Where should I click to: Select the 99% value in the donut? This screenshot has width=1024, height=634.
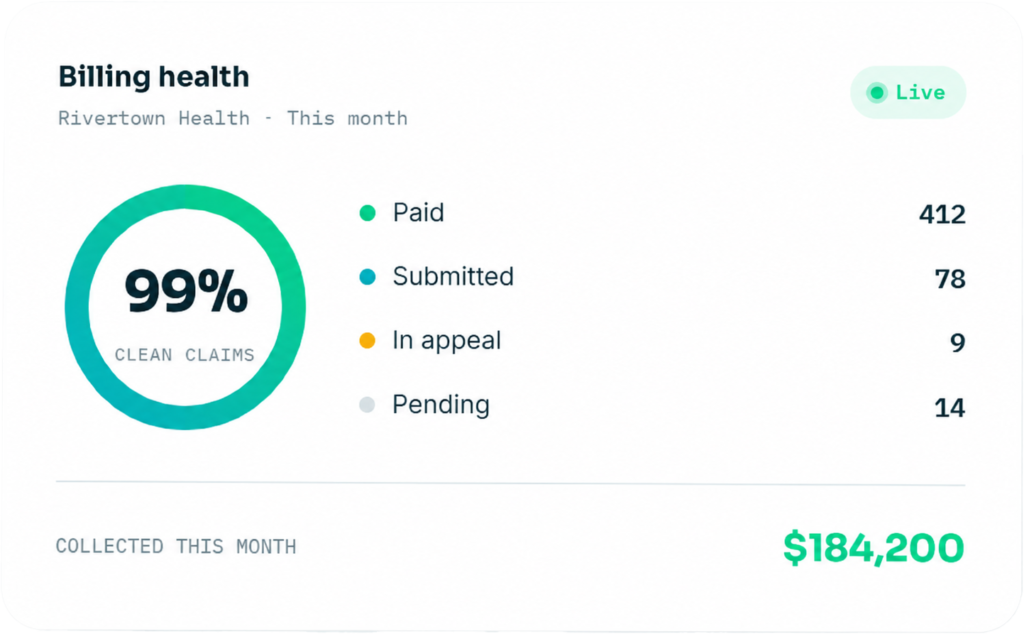pos(186,291)
